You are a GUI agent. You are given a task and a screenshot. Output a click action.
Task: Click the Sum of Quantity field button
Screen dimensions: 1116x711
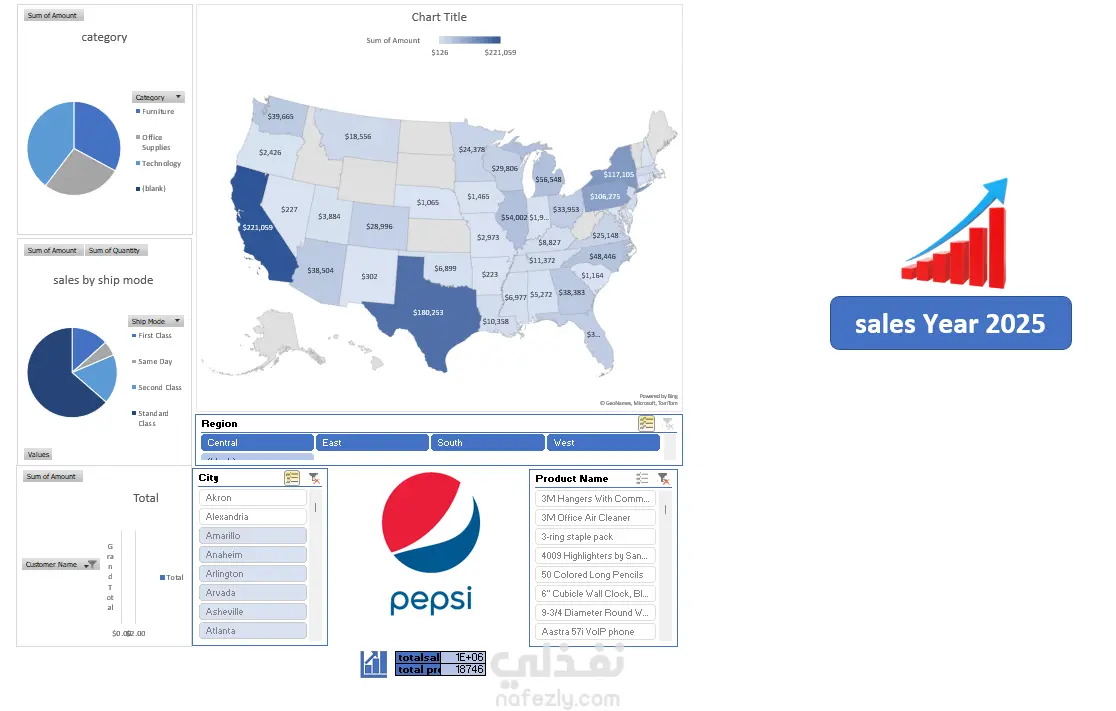(117, 251)
